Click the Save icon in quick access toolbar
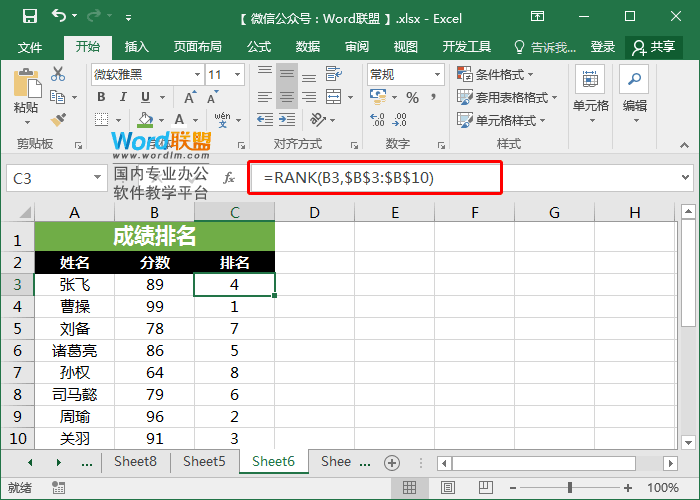The width and height of the screenshot is (700, 500). coord(30,17)
